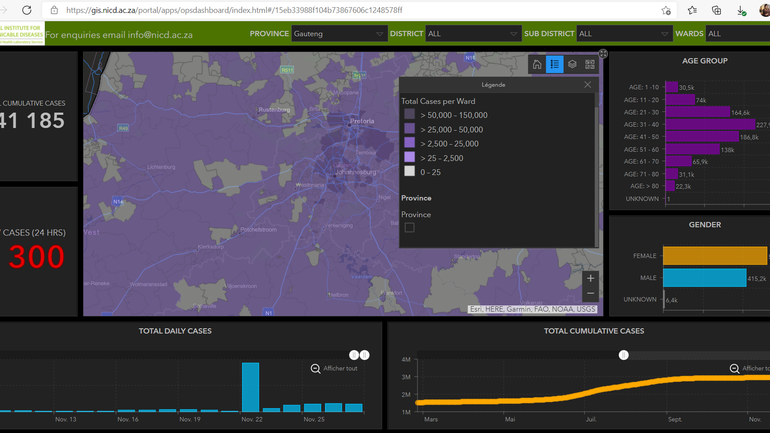Click the map Home extent icon
This screenshot has width=770, height=433.
(537, 64)
